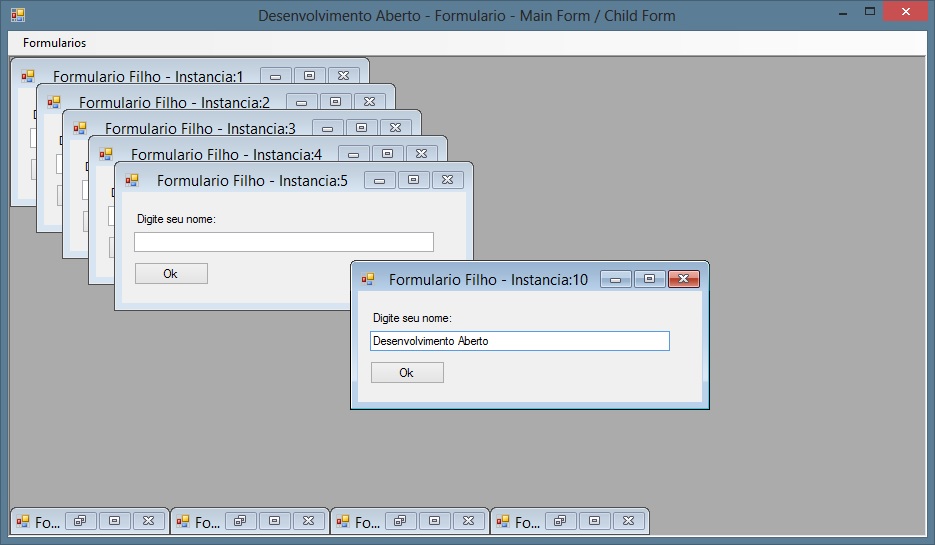Close the leftmost minimized child form
The image size is (935, 545).
click(x=148, y=521)
